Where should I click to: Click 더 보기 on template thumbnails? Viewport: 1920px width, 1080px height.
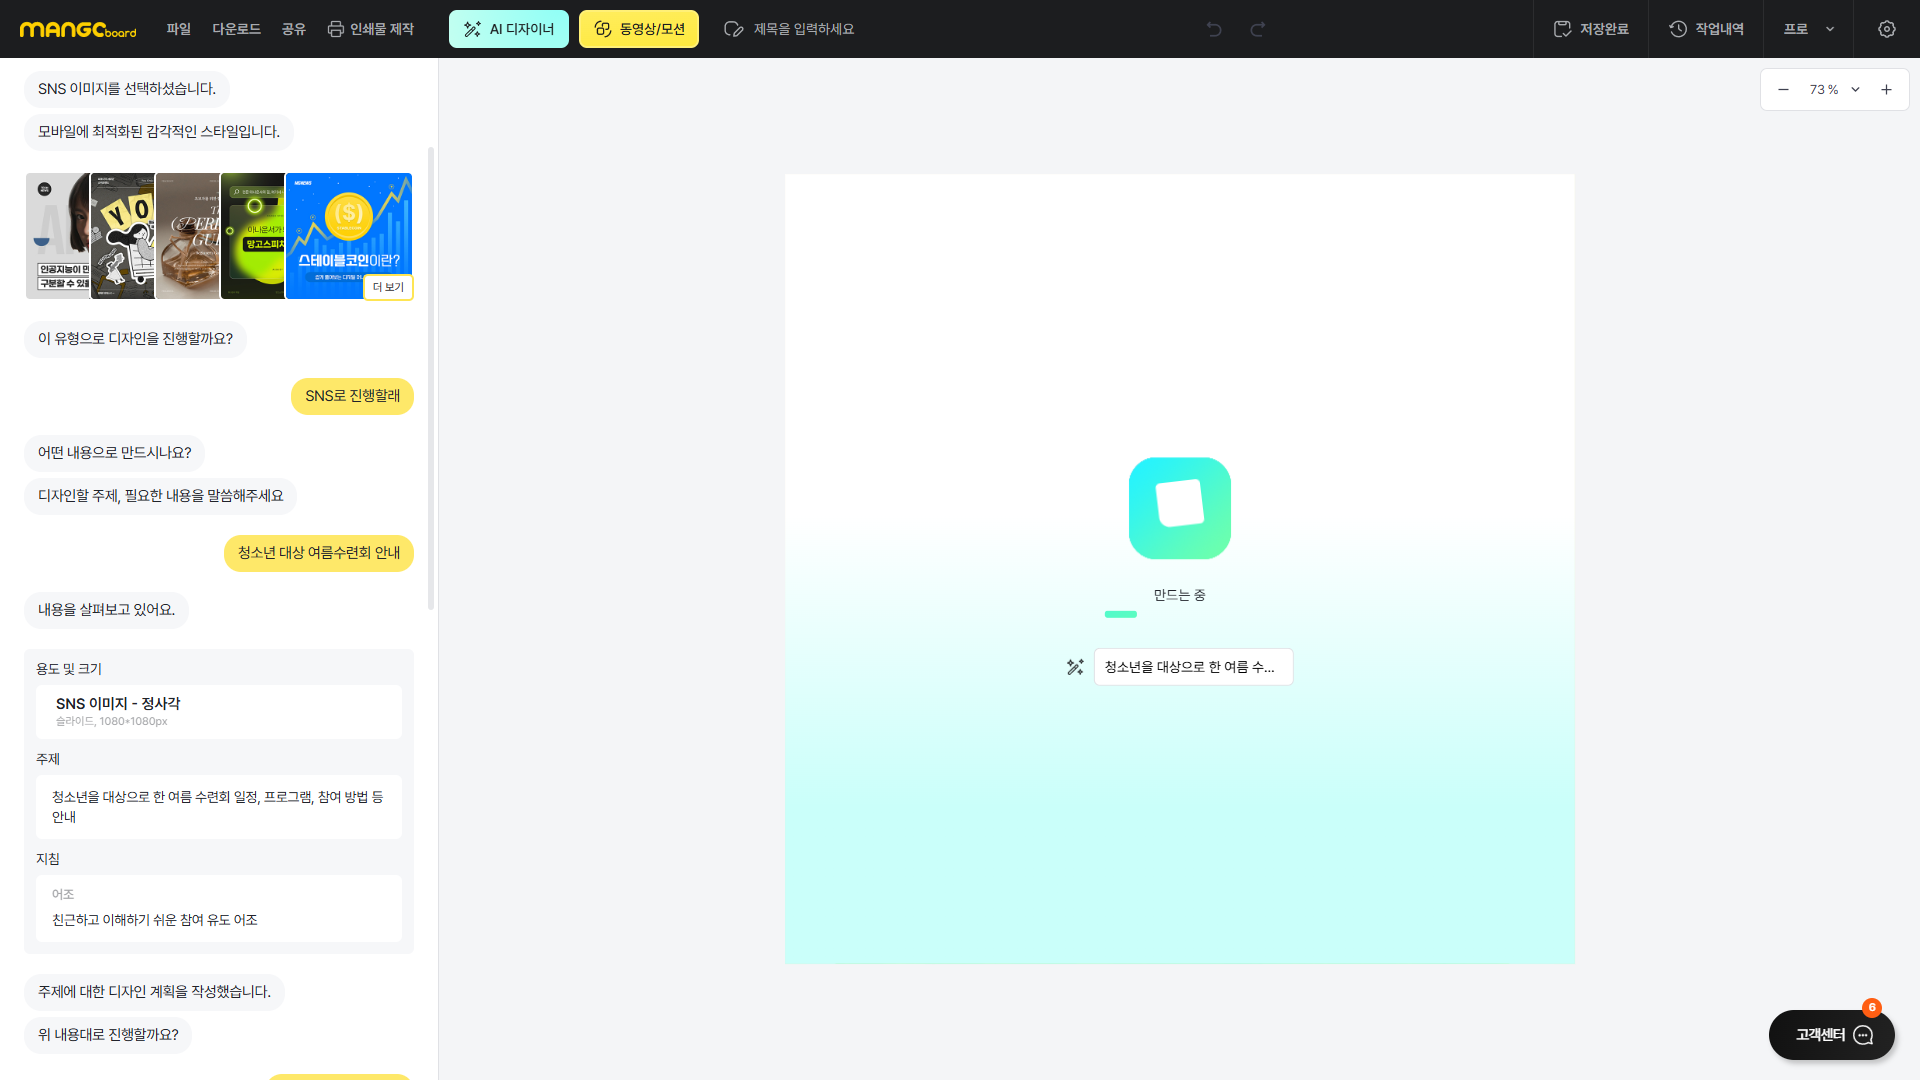[x=388, y=287]
